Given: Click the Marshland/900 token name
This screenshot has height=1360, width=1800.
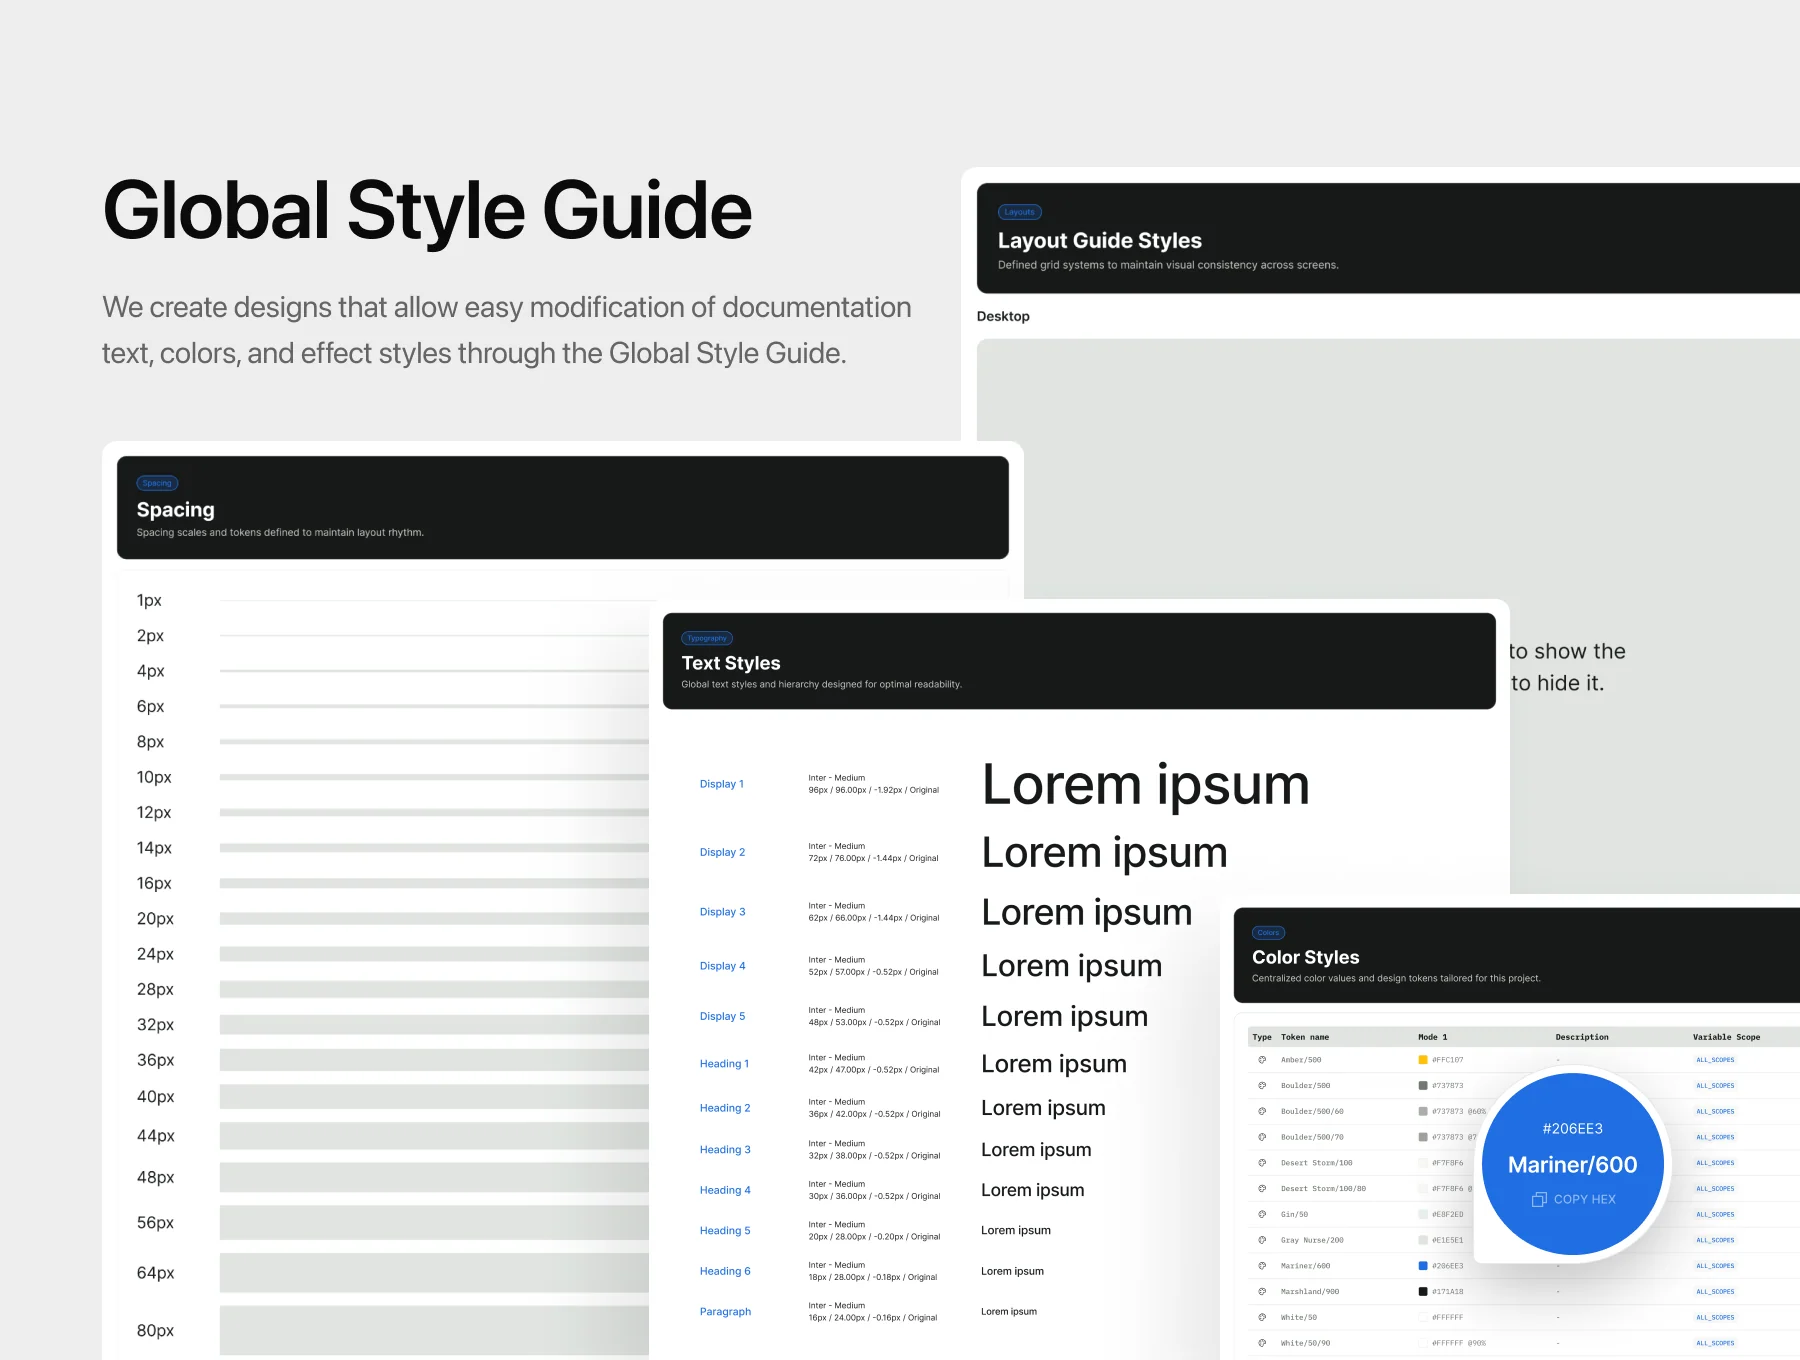Looking at the screenshot, I should click(x=1310, y=1292).
